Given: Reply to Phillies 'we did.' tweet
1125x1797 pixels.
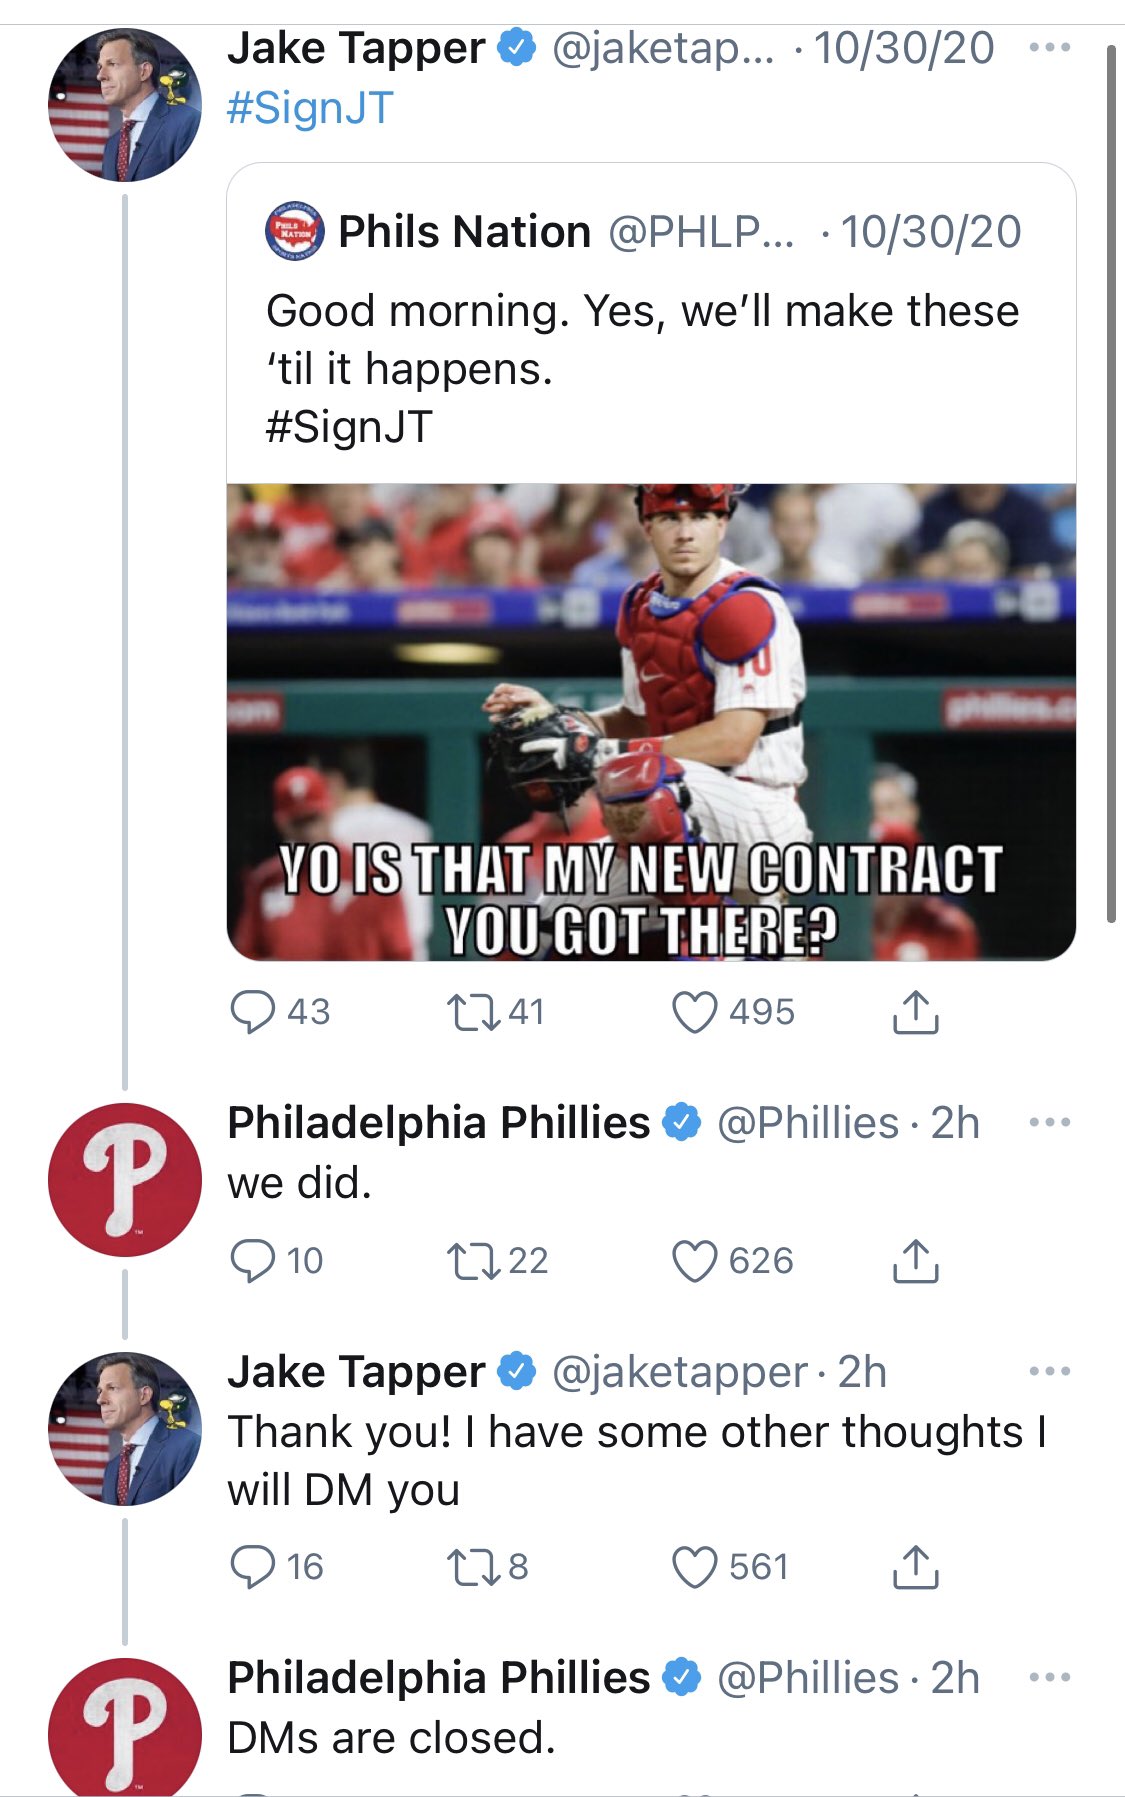Looking at the screenshot, I should pyautogui.click(x=252, y=1260).
